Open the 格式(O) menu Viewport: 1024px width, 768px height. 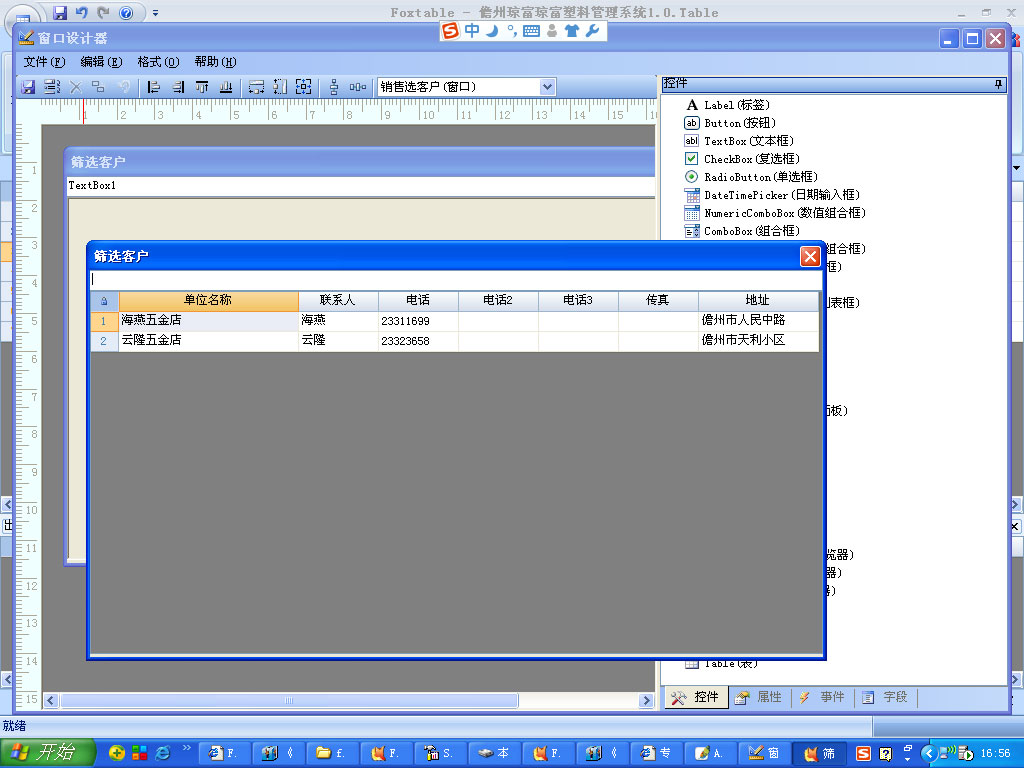(x=158, y=62)
